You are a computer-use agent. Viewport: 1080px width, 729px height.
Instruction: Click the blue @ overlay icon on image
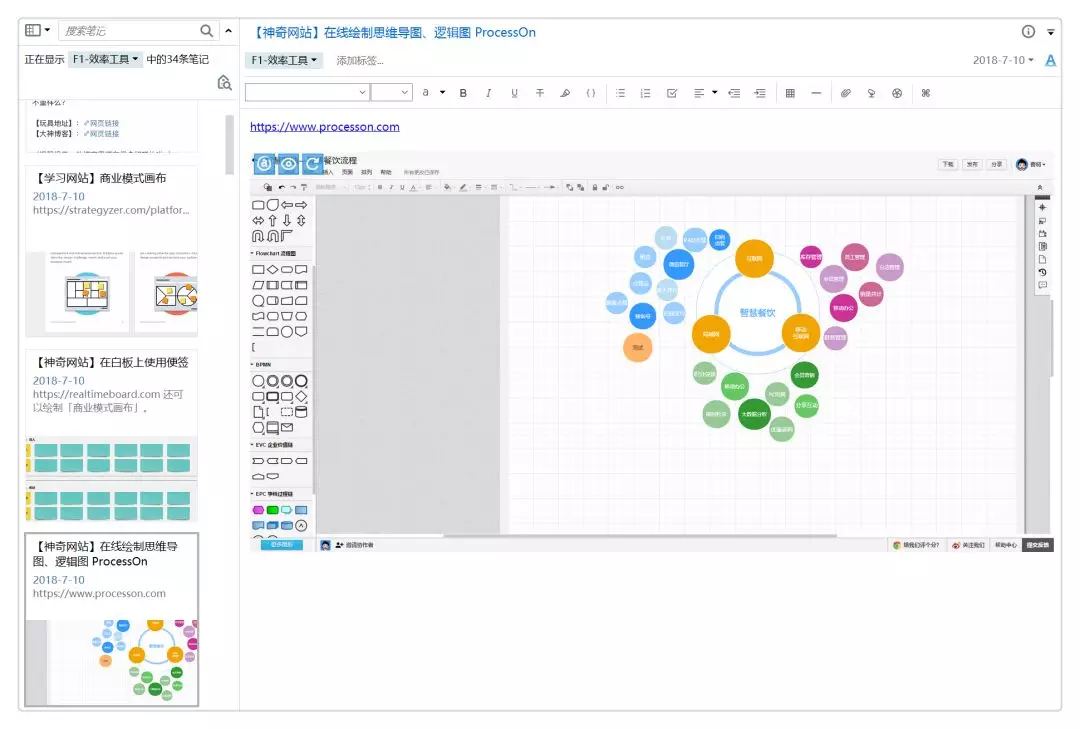pos(264,164)
